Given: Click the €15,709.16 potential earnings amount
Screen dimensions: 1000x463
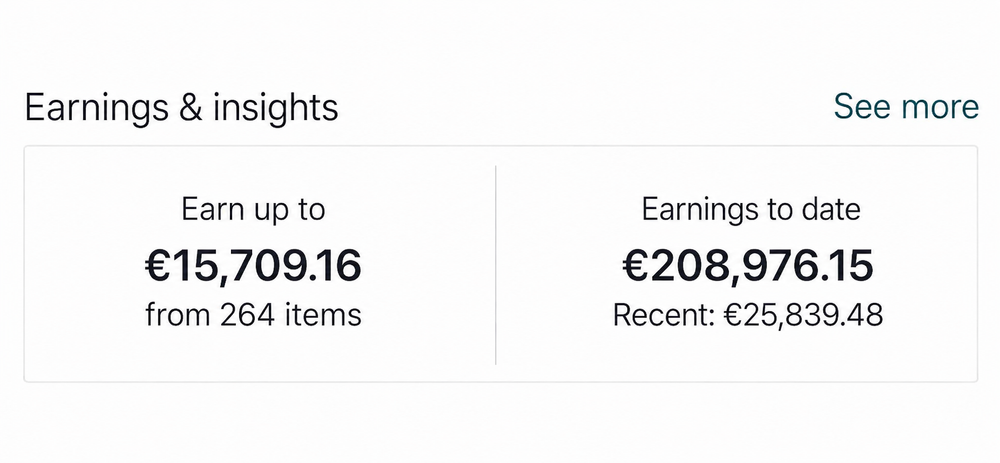Looking at the screenshot, I should [x=253, y=266].
